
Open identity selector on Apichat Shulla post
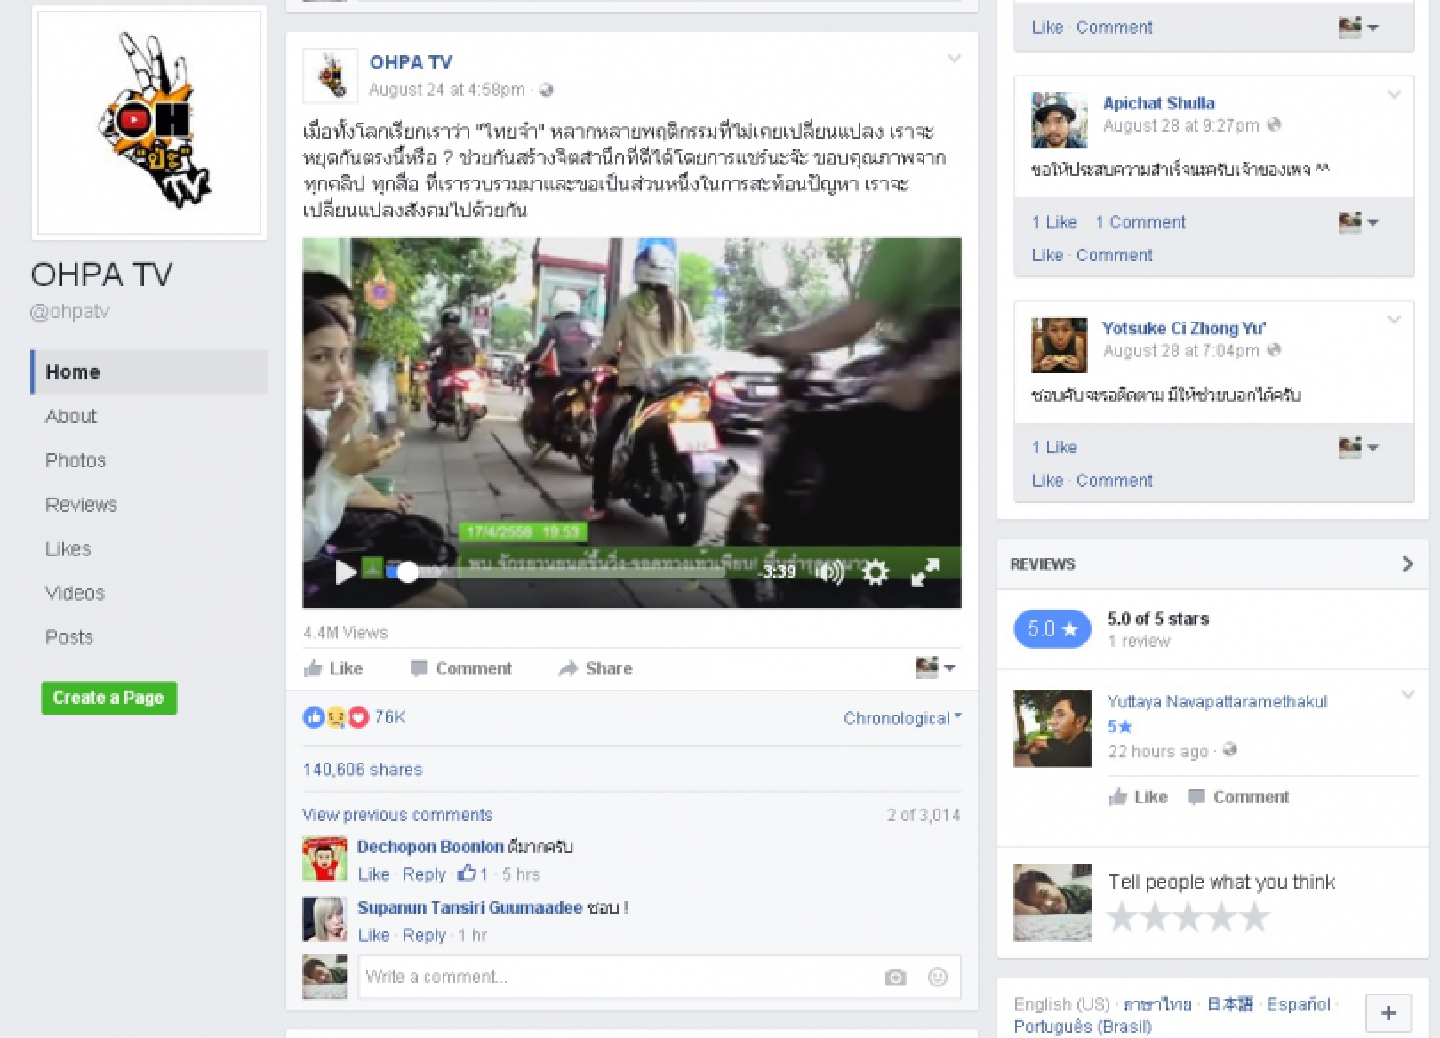[1359, 222]
